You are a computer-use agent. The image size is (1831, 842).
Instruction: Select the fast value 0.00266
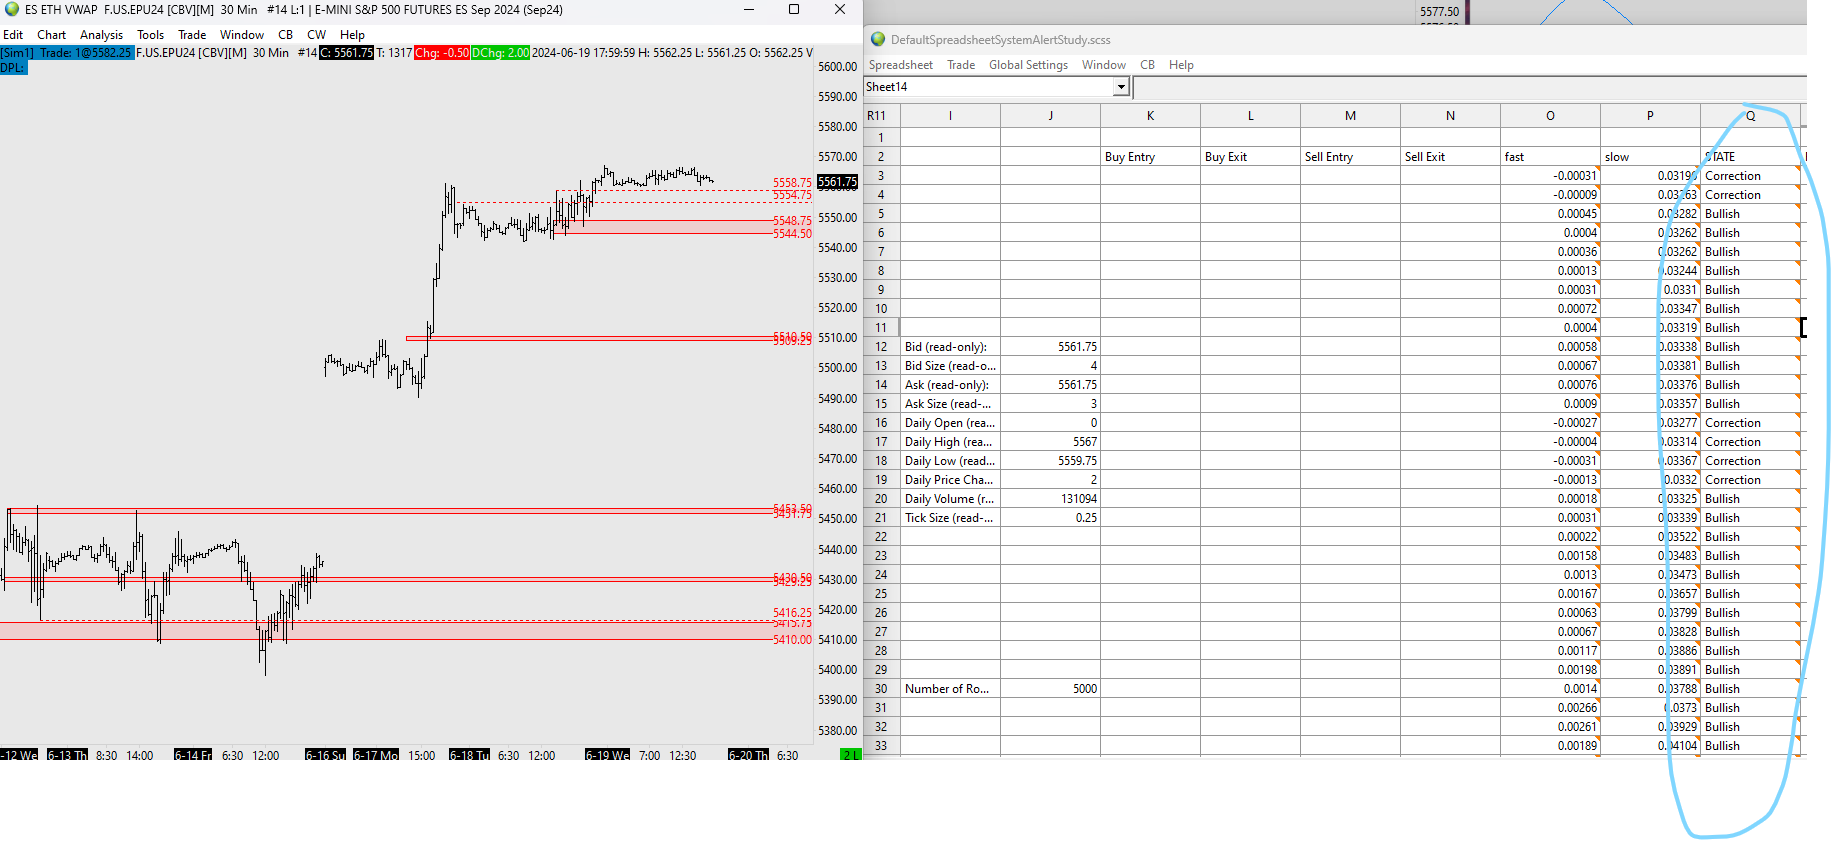(x=1550, y=708)
